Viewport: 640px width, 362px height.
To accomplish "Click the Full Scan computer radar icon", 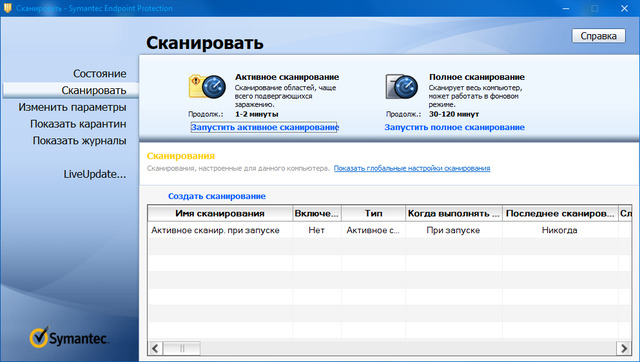I will (402, 86).
